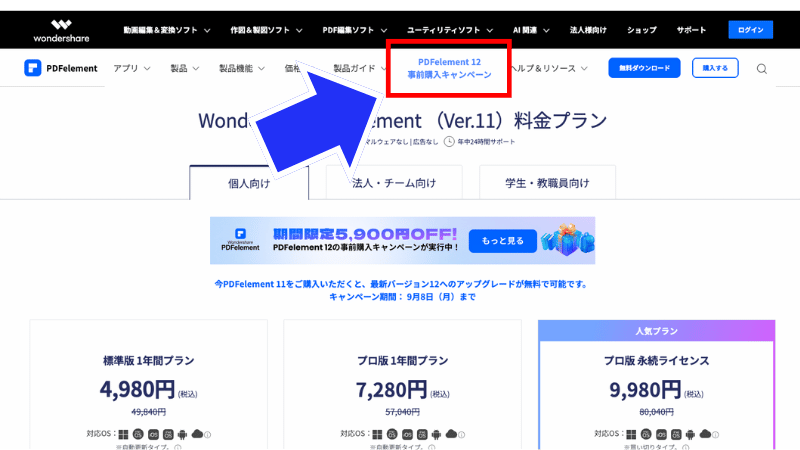
Task: Expand 製品 dropdown
Action: point(185,68)
